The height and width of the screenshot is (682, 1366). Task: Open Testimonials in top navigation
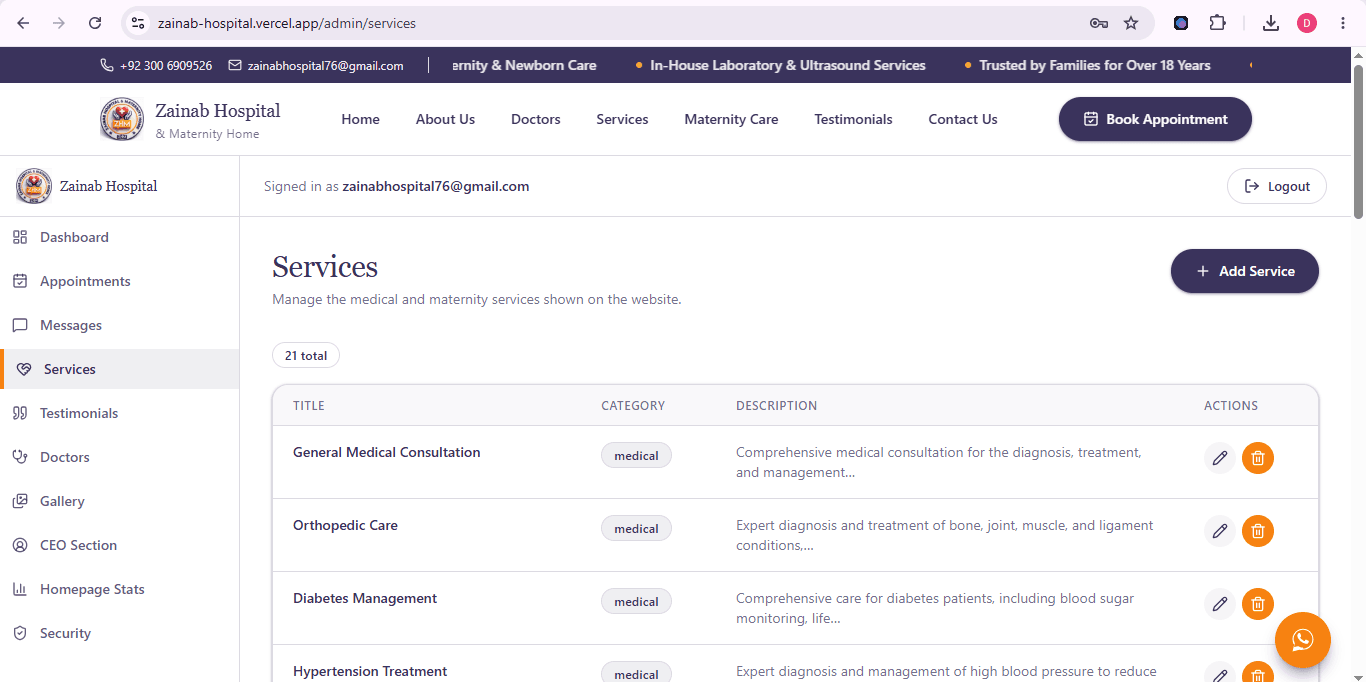[853, 119]
